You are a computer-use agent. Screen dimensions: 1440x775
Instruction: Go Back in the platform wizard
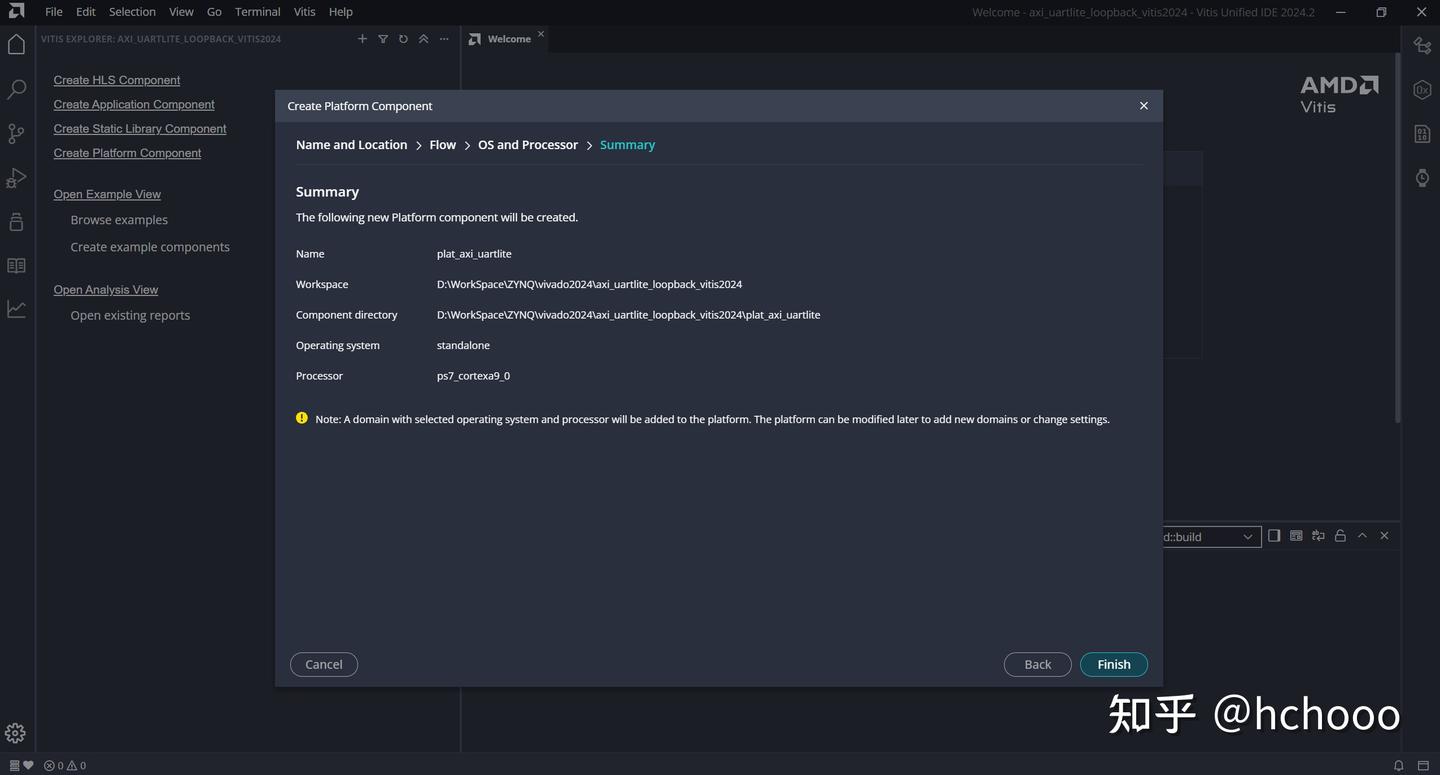click(1037, 664)
